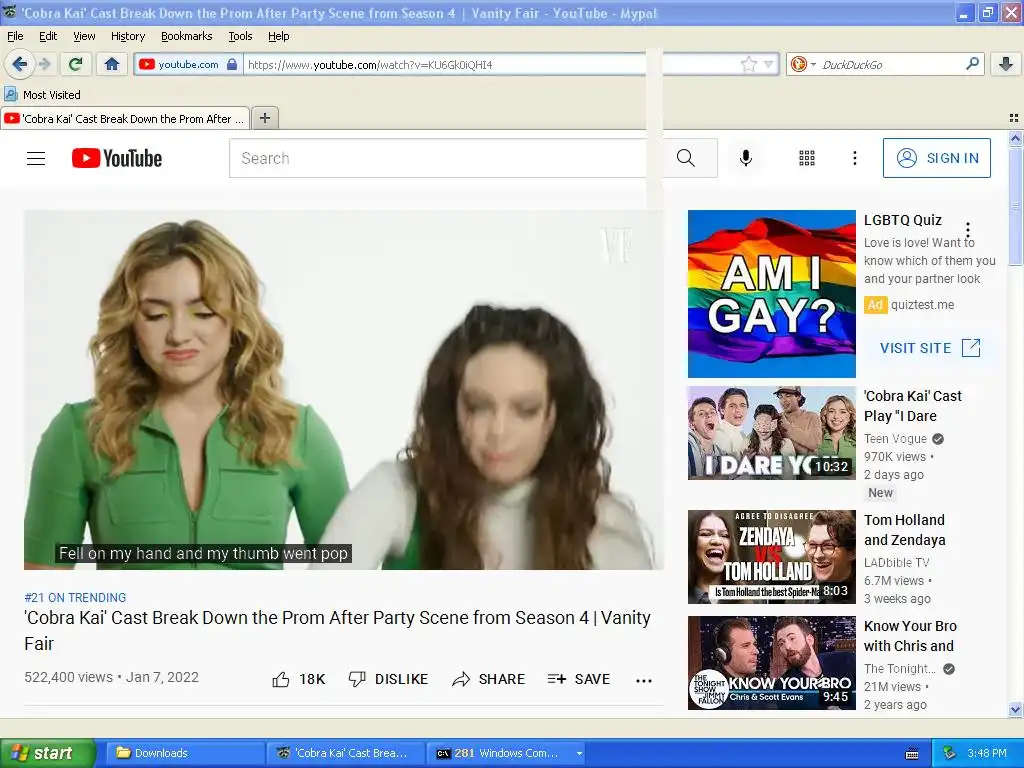Screen dimensions: 1024x768
Task: Open the Know Your Bro video thumbnail
Action: tap(771, 663)
